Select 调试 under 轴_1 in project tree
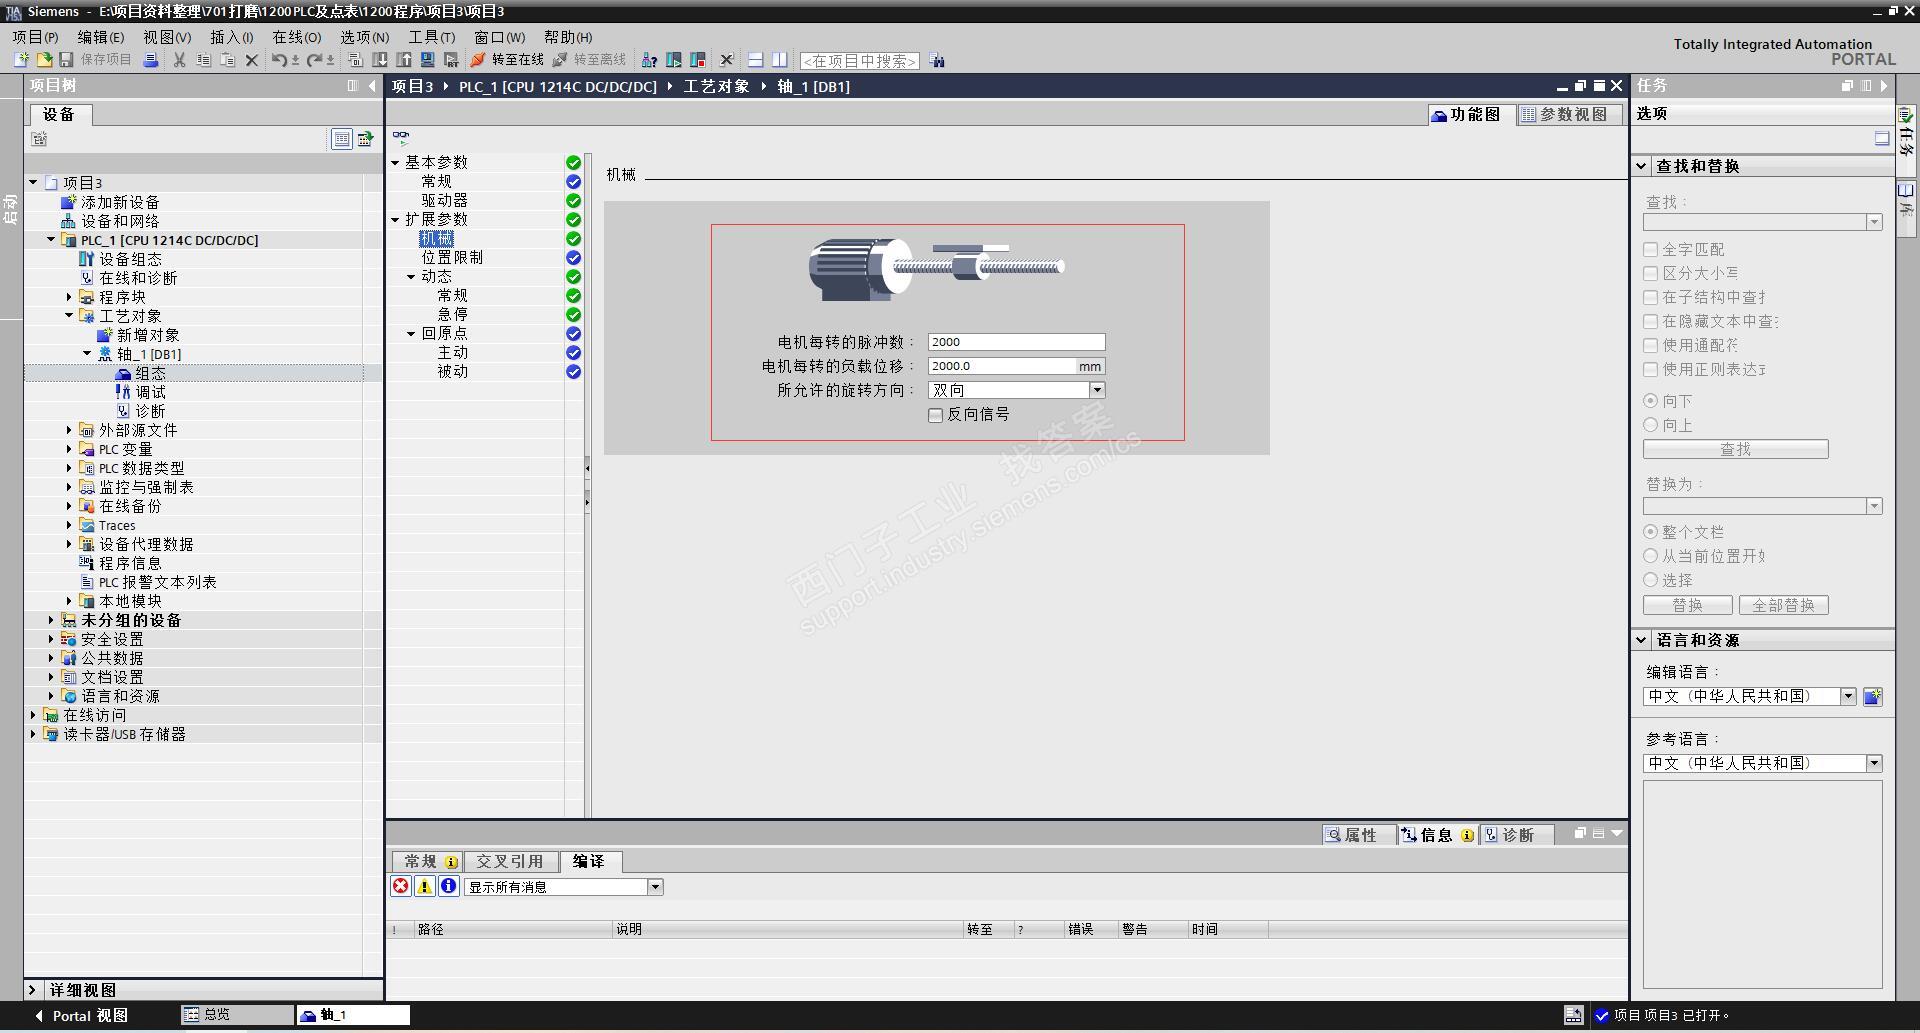Viewport: 1920px width, 1033px height. pyautogui.click(x=151, y=392)
